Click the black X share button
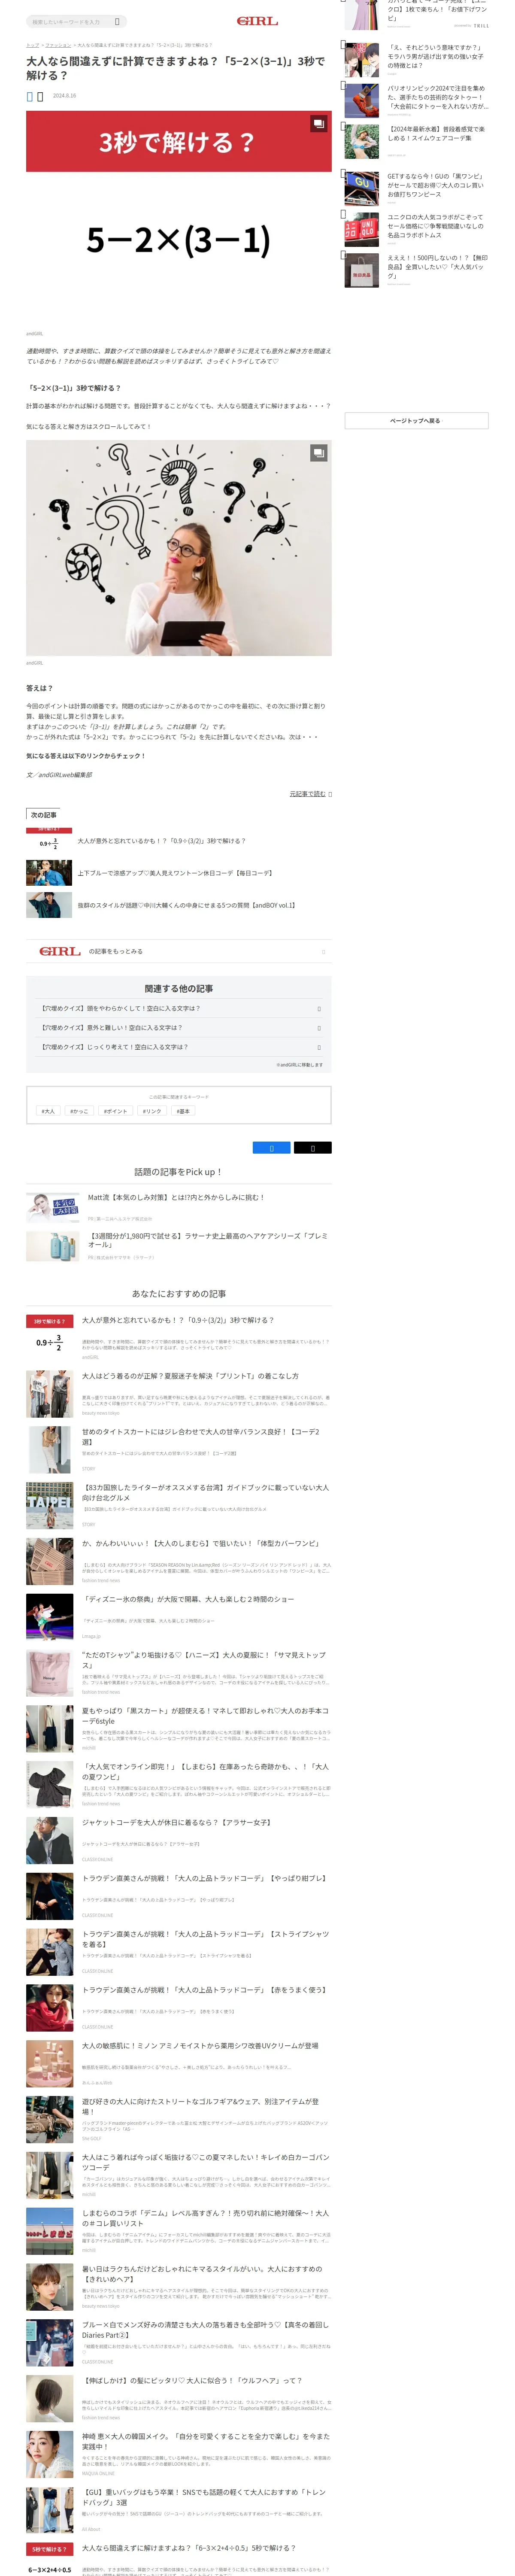Screen dimensions: 515x2576 312,1148
